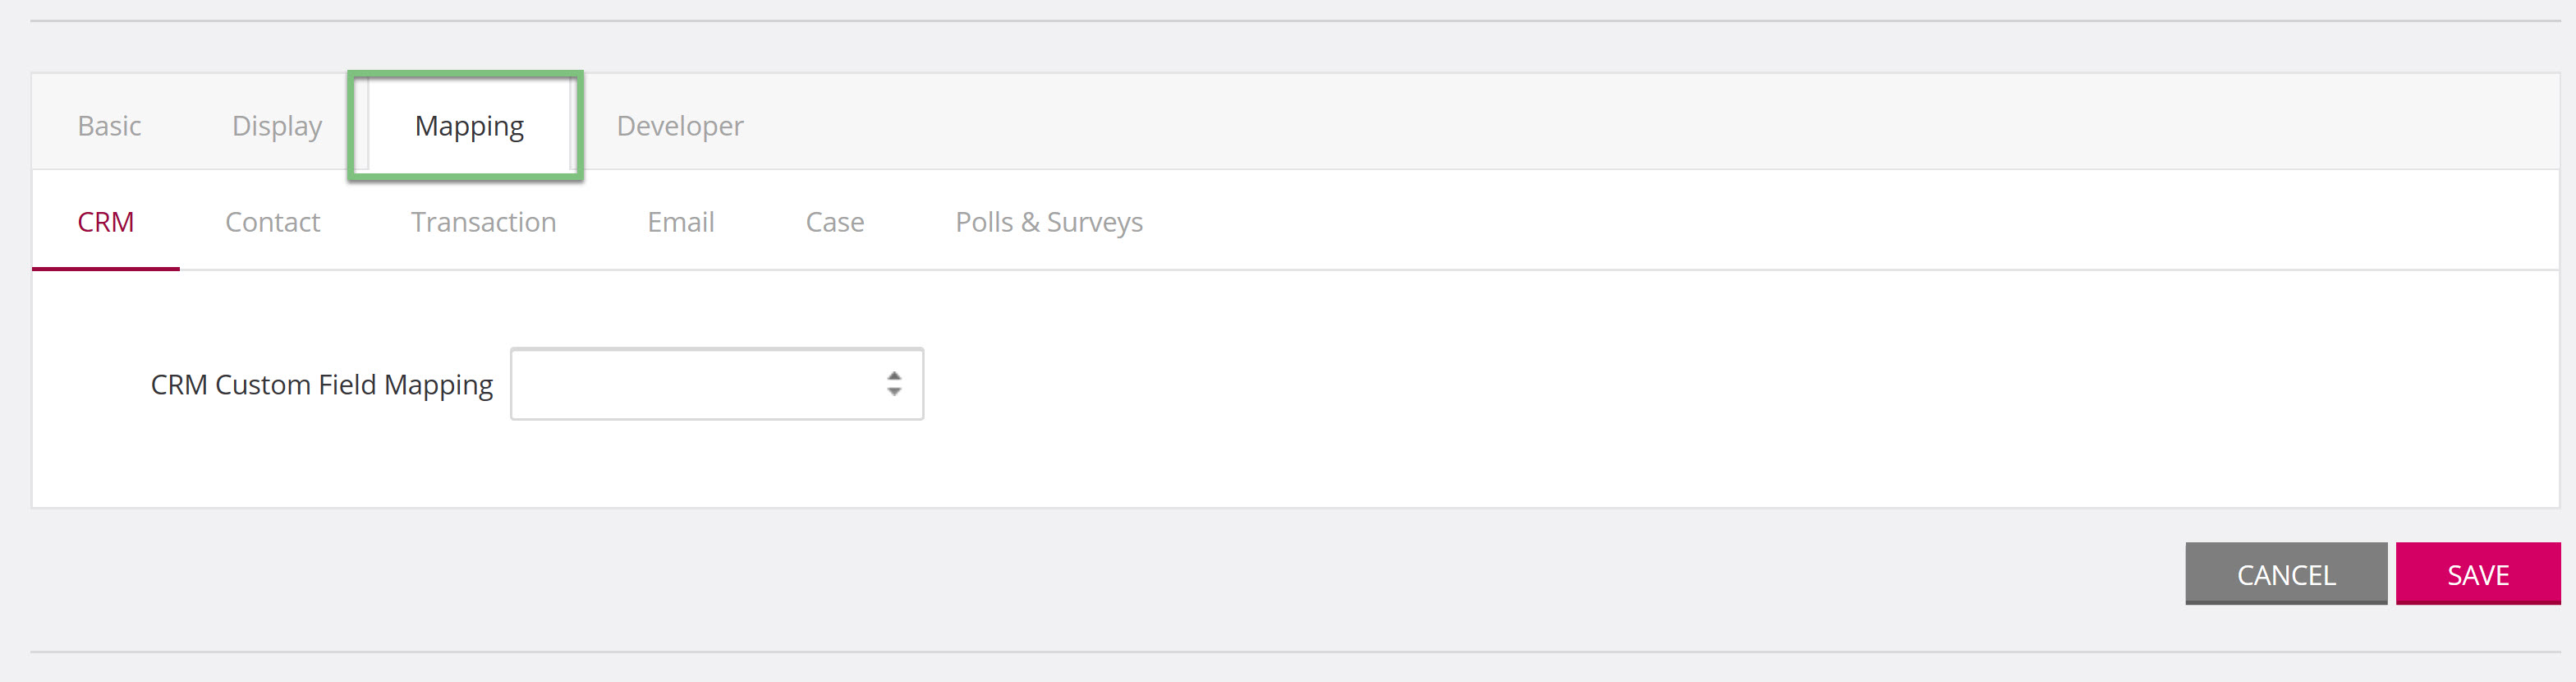The image size is (2576, 682).
Task: Go to the Contact mapping sub-tab
Action: point(272,222)
